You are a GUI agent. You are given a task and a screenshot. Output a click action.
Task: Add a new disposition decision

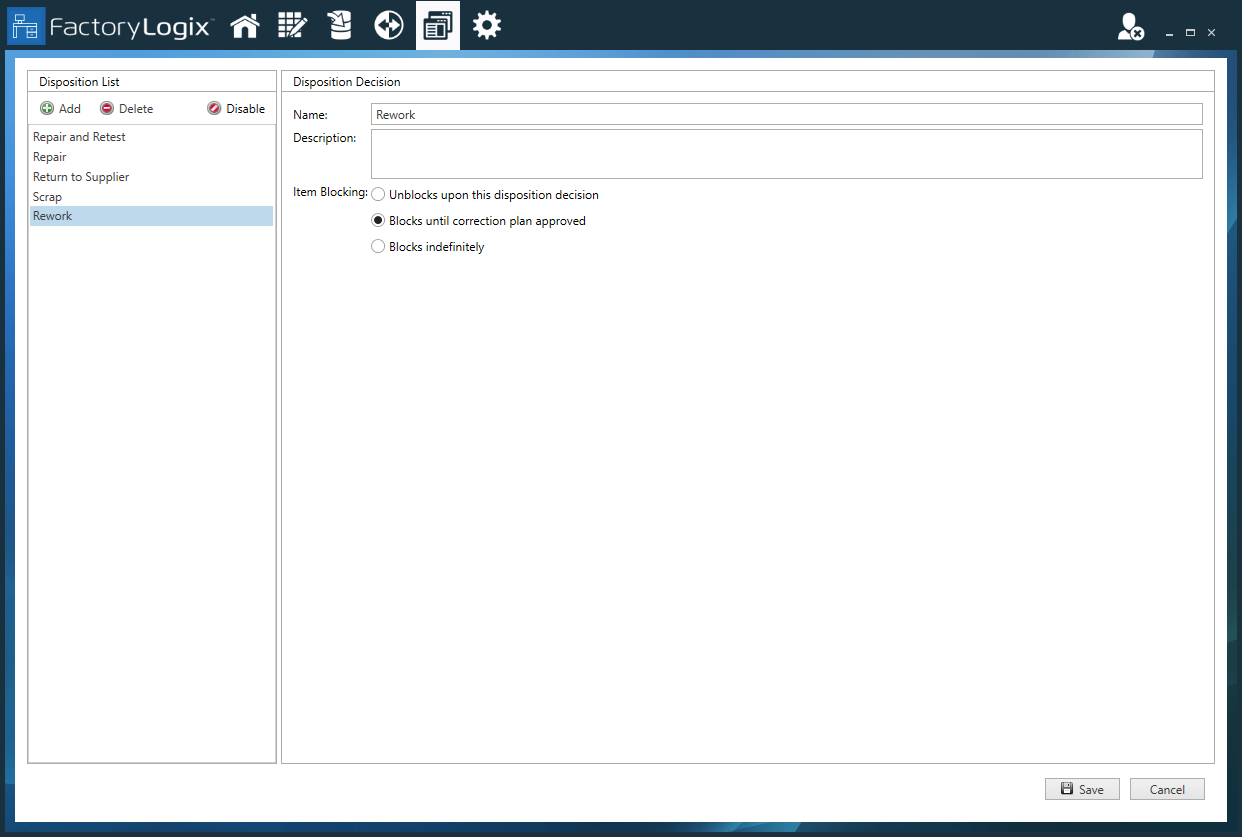pyautogui.click(x=59, y=108)
